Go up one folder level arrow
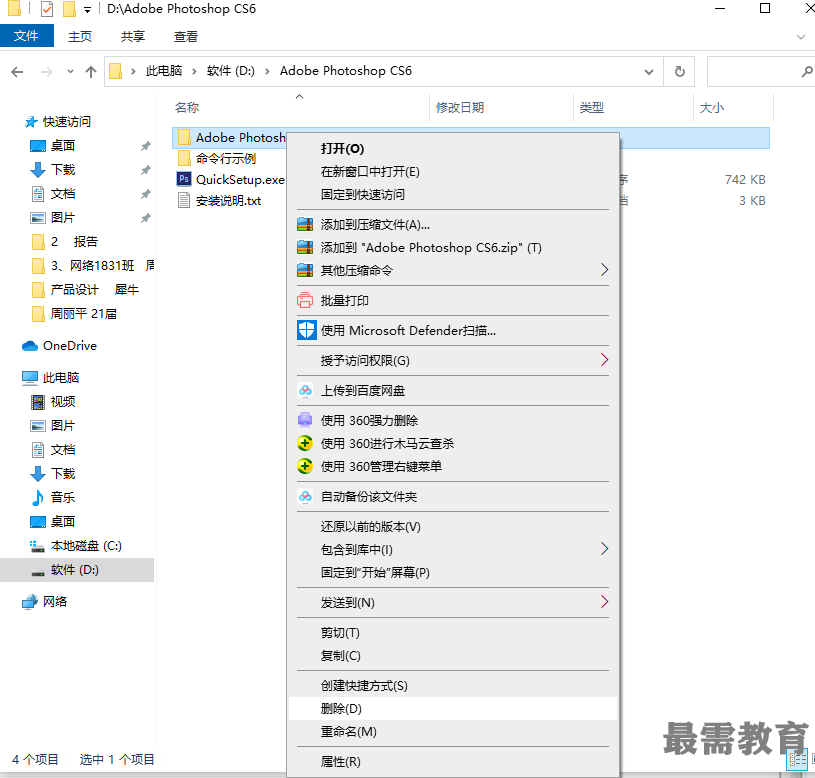The width and height of the screenshot is (815, 778). pos(91,72)
